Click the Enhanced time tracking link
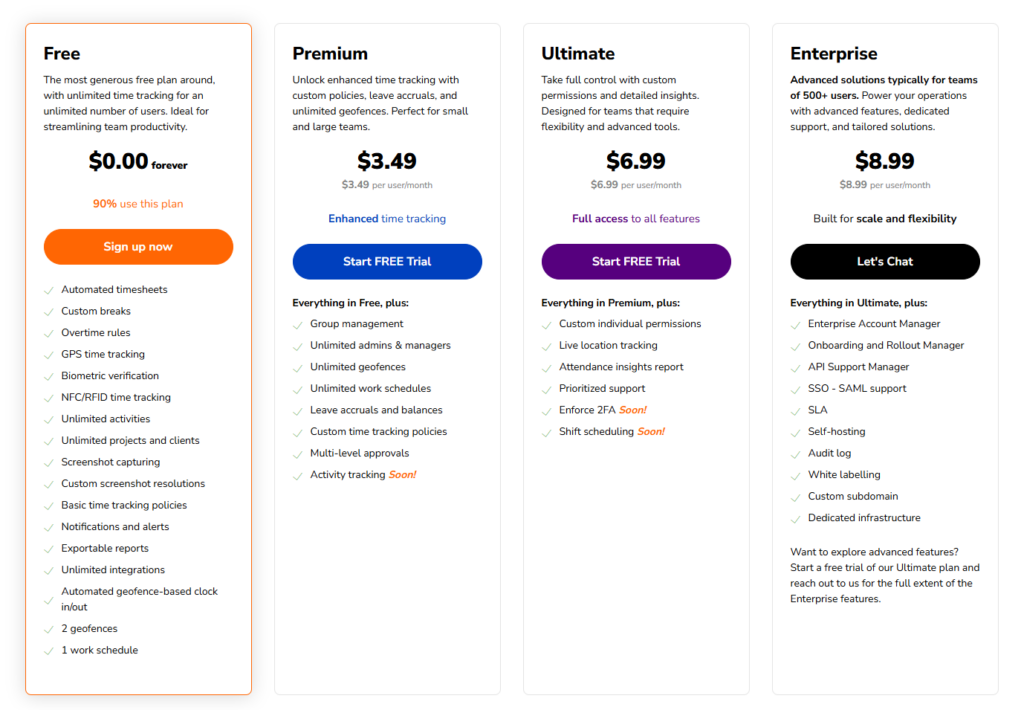 [386, 217]
